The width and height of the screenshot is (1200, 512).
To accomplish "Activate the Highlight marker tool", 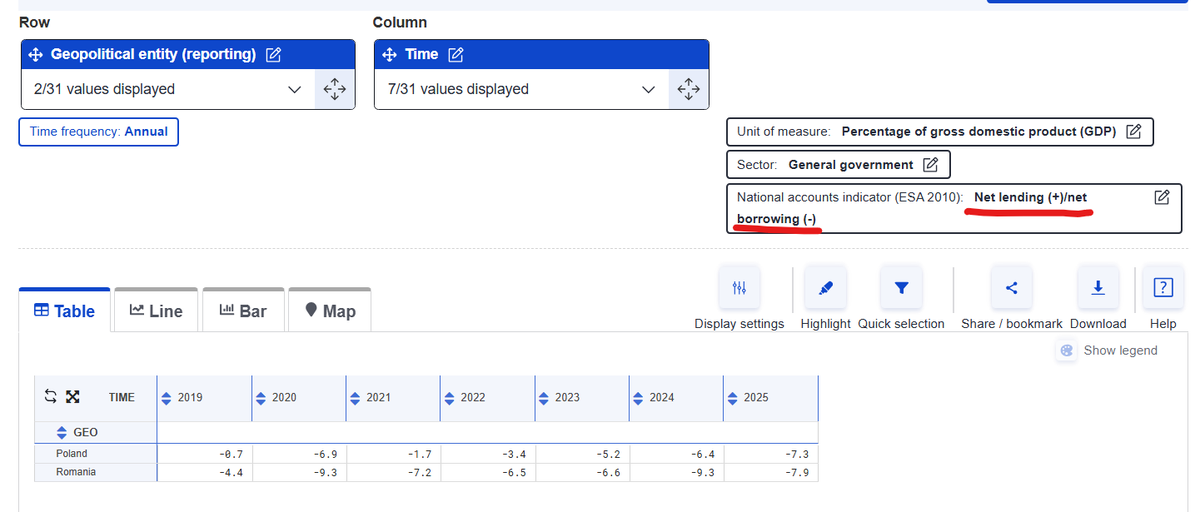I will point(825,288).
